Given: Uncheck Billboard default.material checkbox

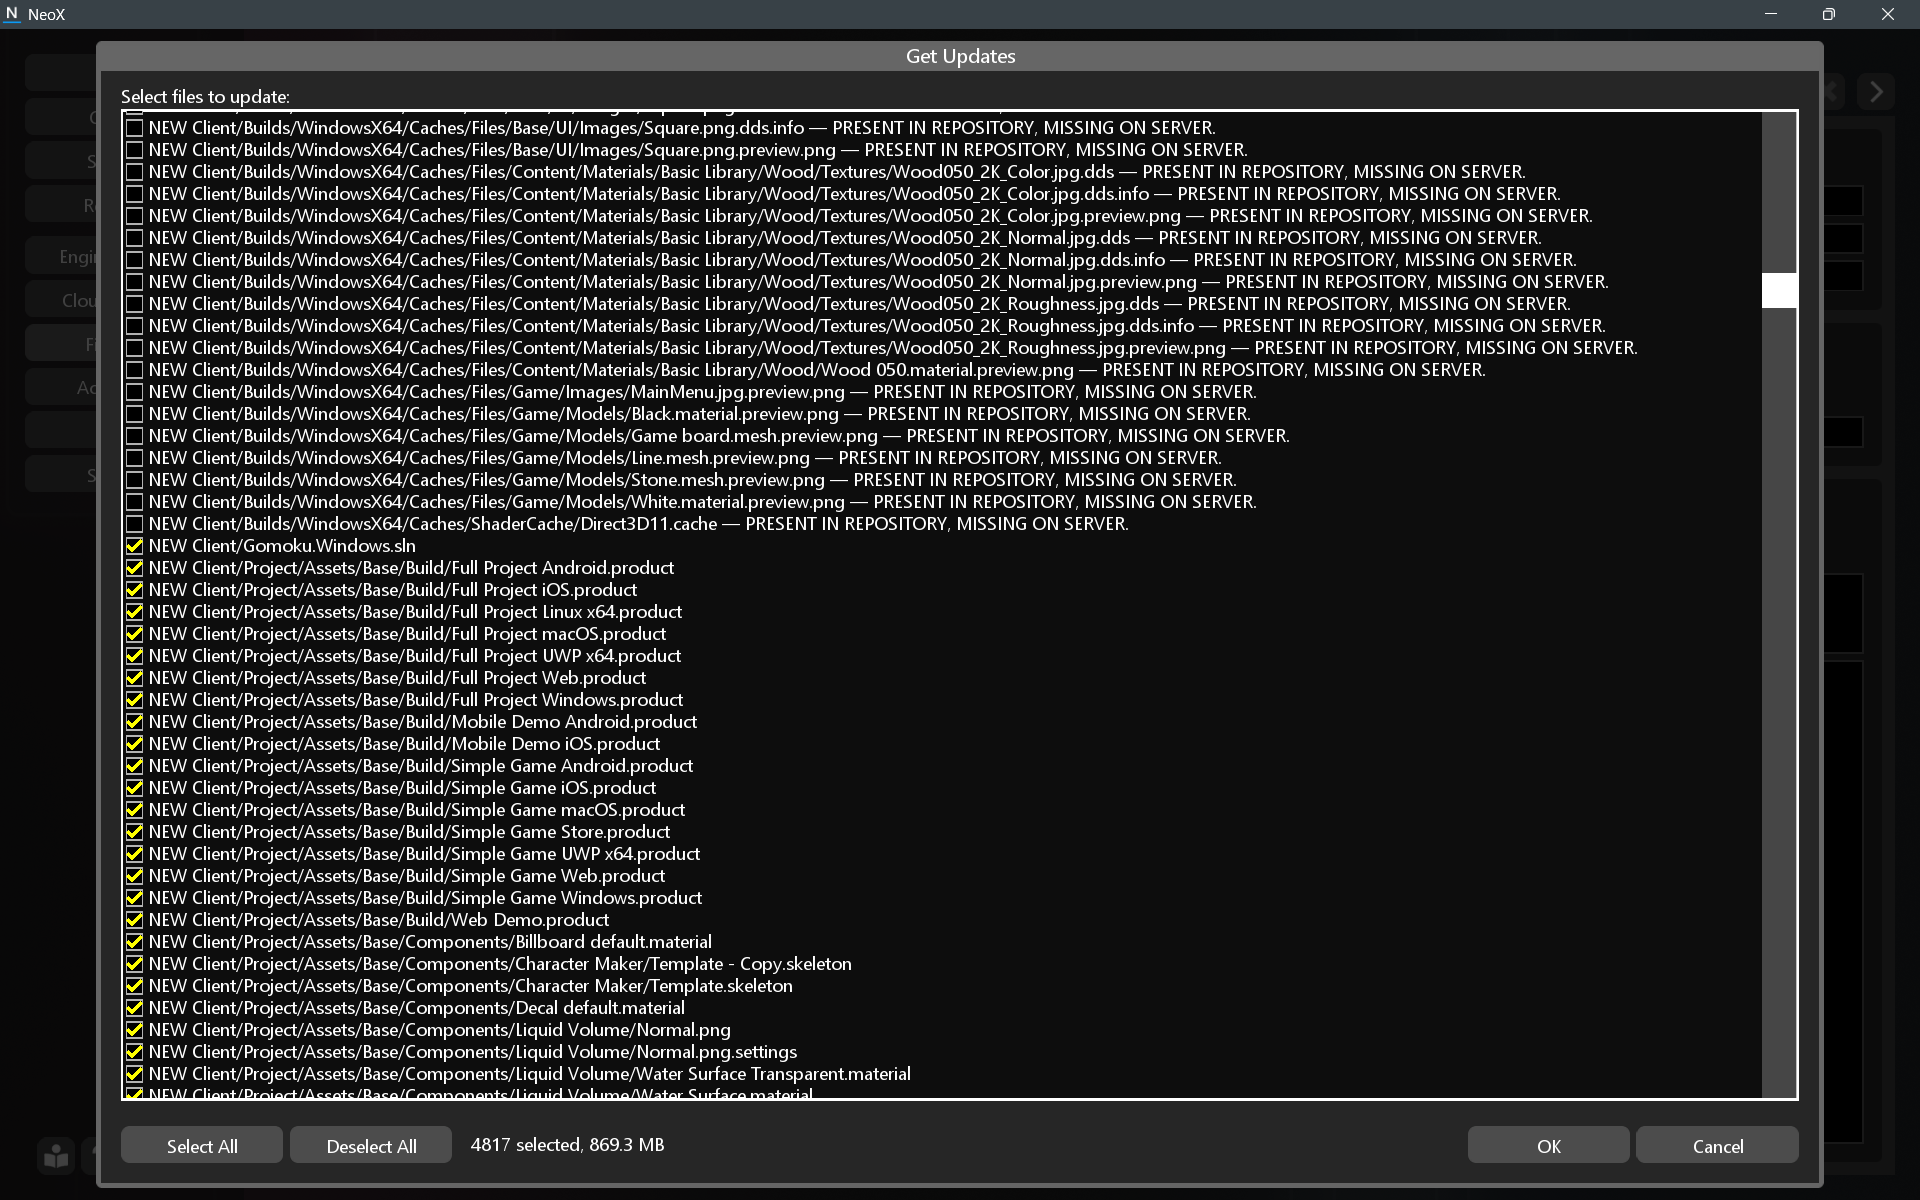Looking at the screenshot, I should pyautogui.click(x=134, y=942).
